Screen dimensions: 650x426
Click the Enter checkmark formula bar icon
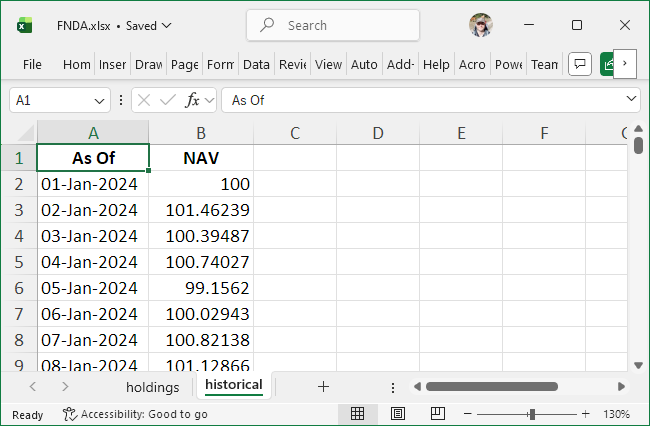click(x=168, y=100)
